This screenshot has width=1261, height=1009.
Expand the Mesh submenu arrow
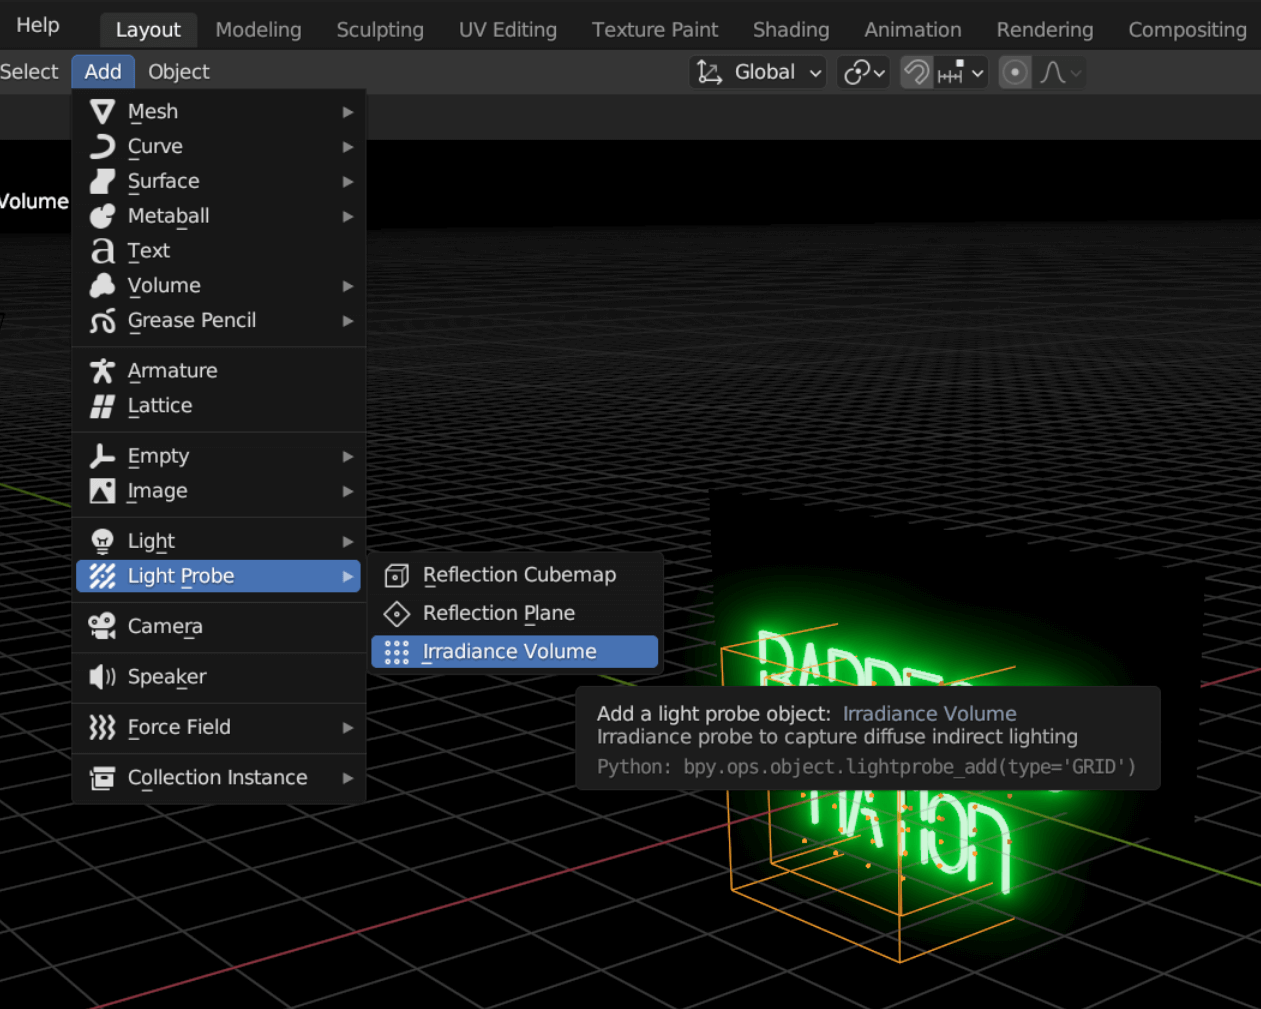coord(348,112)
